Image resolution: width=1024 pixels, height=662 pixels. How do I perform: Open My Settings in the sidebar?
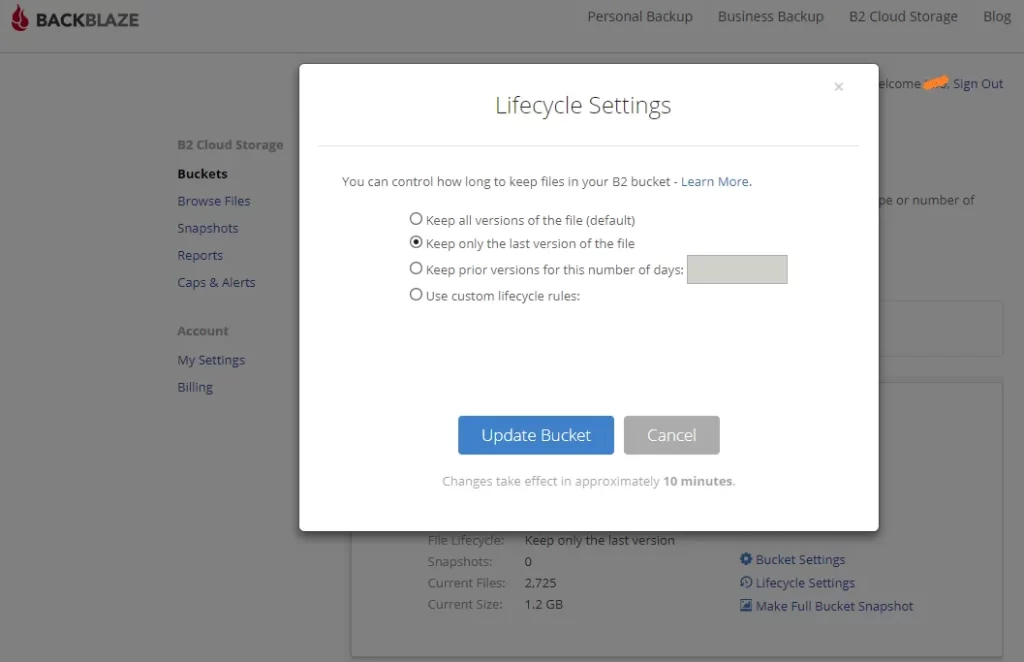(211, 360)
